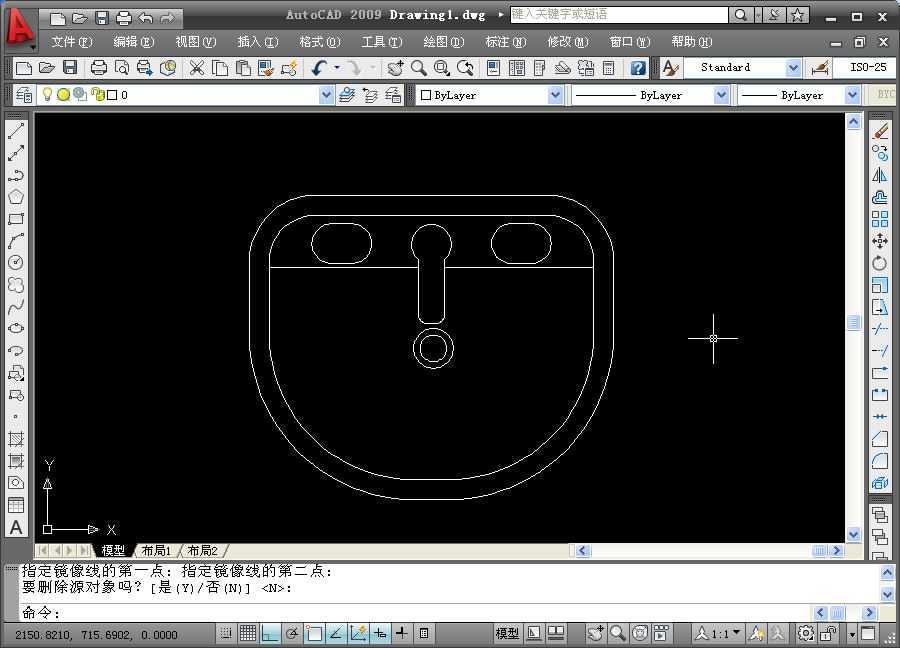The image size is (900, 648).
Task: Open the DesignCenter palette
Action: click(517, 68)
